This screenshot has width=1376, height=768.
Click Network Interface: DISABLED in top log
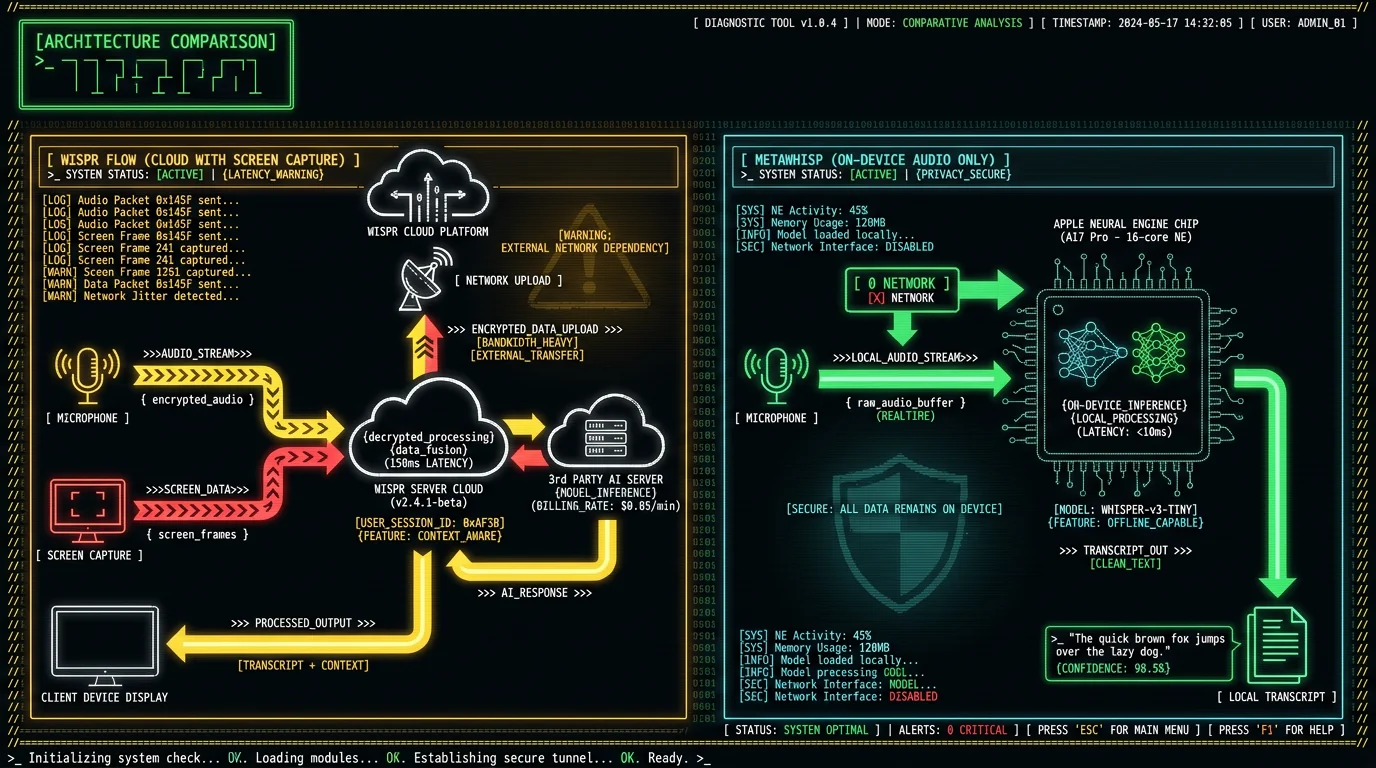834,246
